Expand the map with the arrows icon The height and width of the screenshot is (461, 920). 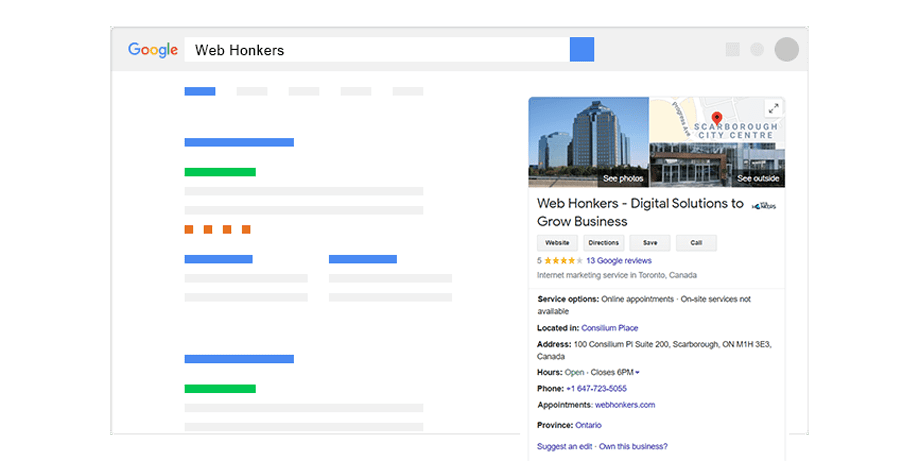click(x=774, y=108)
